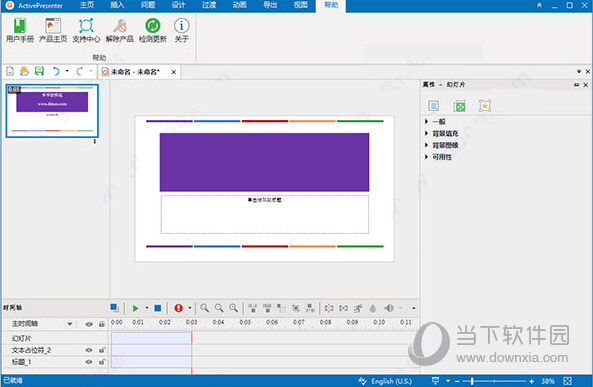Toggle visibility of 标题_1

(89, 362)
